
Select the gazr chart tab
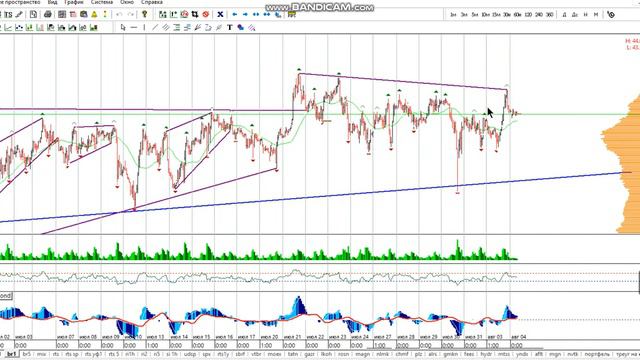[310, 354]
